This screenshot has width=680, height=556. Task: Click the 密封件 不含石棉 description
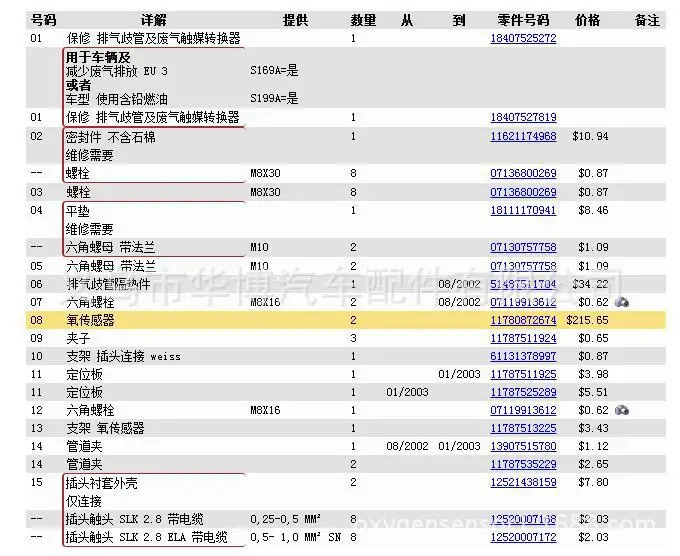pyautogui.click(x=111, y=137)
